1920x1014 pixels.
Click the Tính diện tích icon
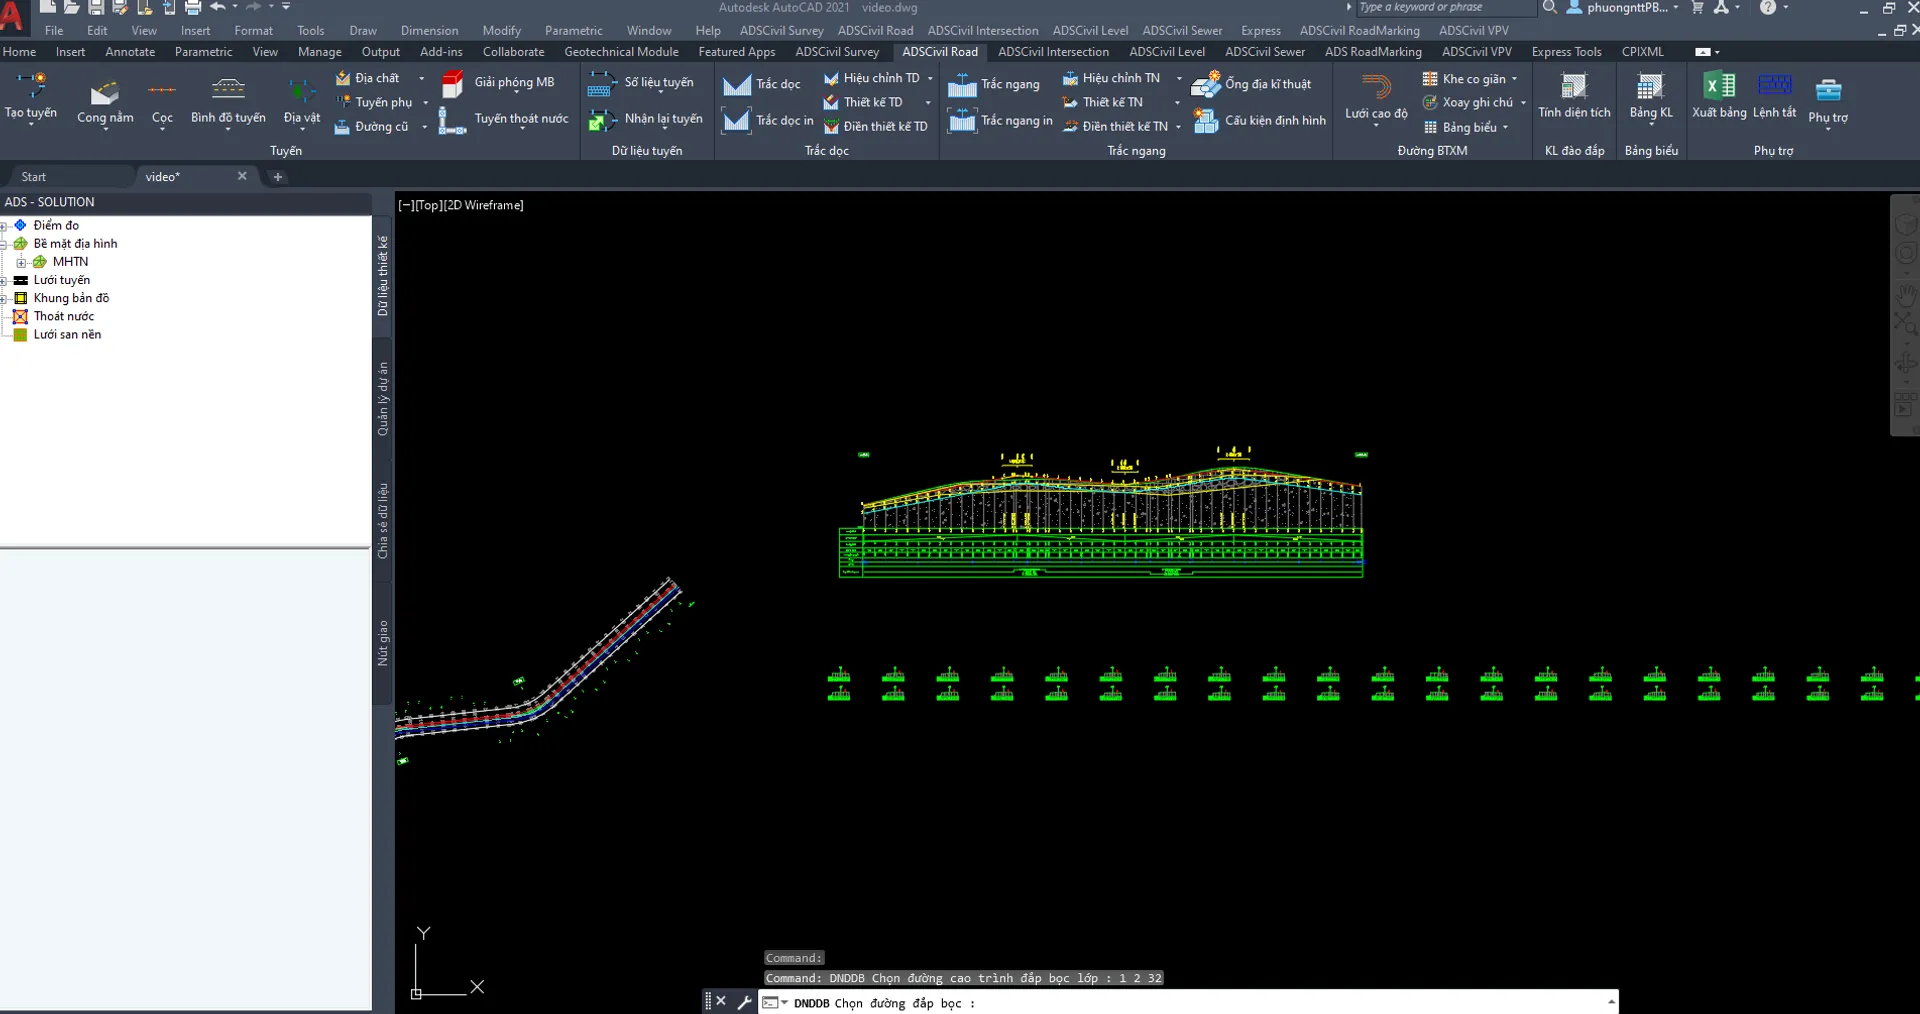(1574, 87)
